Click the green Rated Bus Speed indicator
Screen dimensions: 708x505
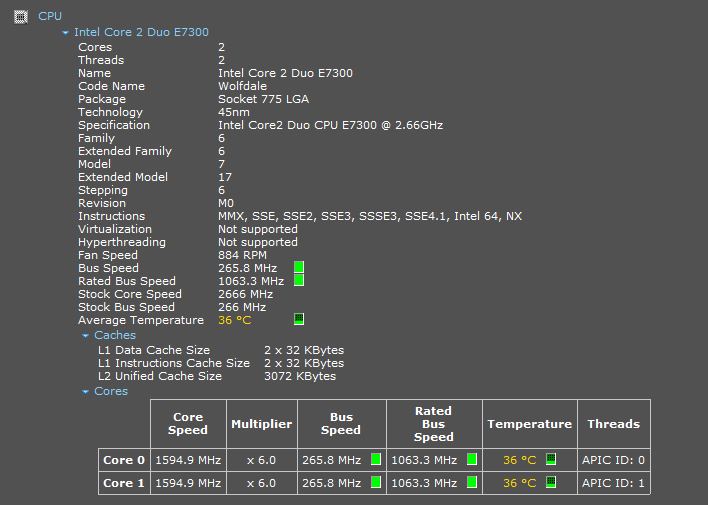(299, 281)
